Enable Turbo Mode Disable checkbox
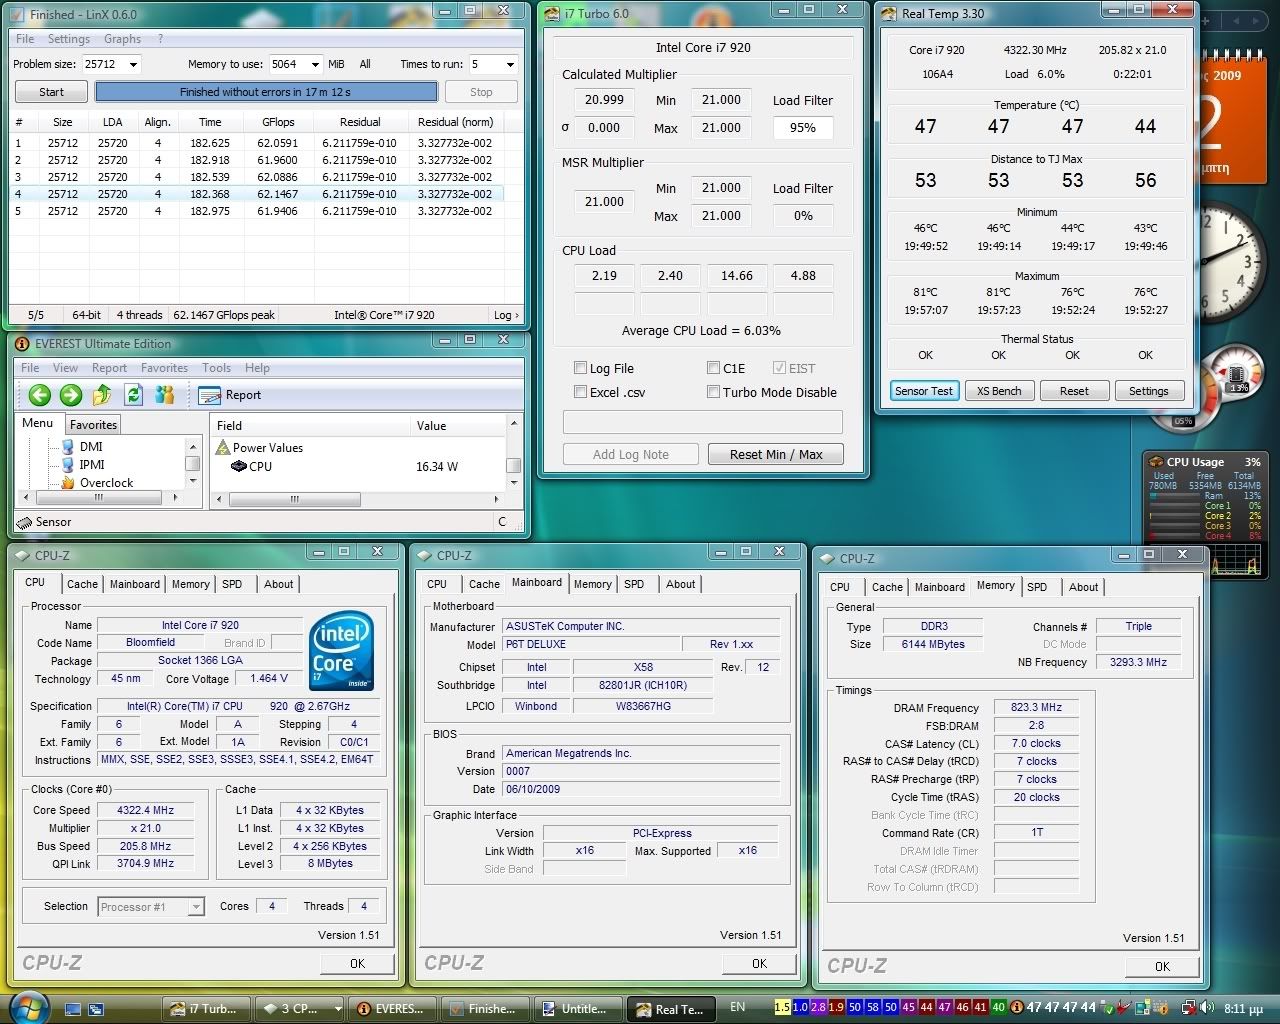 [713, 392]
